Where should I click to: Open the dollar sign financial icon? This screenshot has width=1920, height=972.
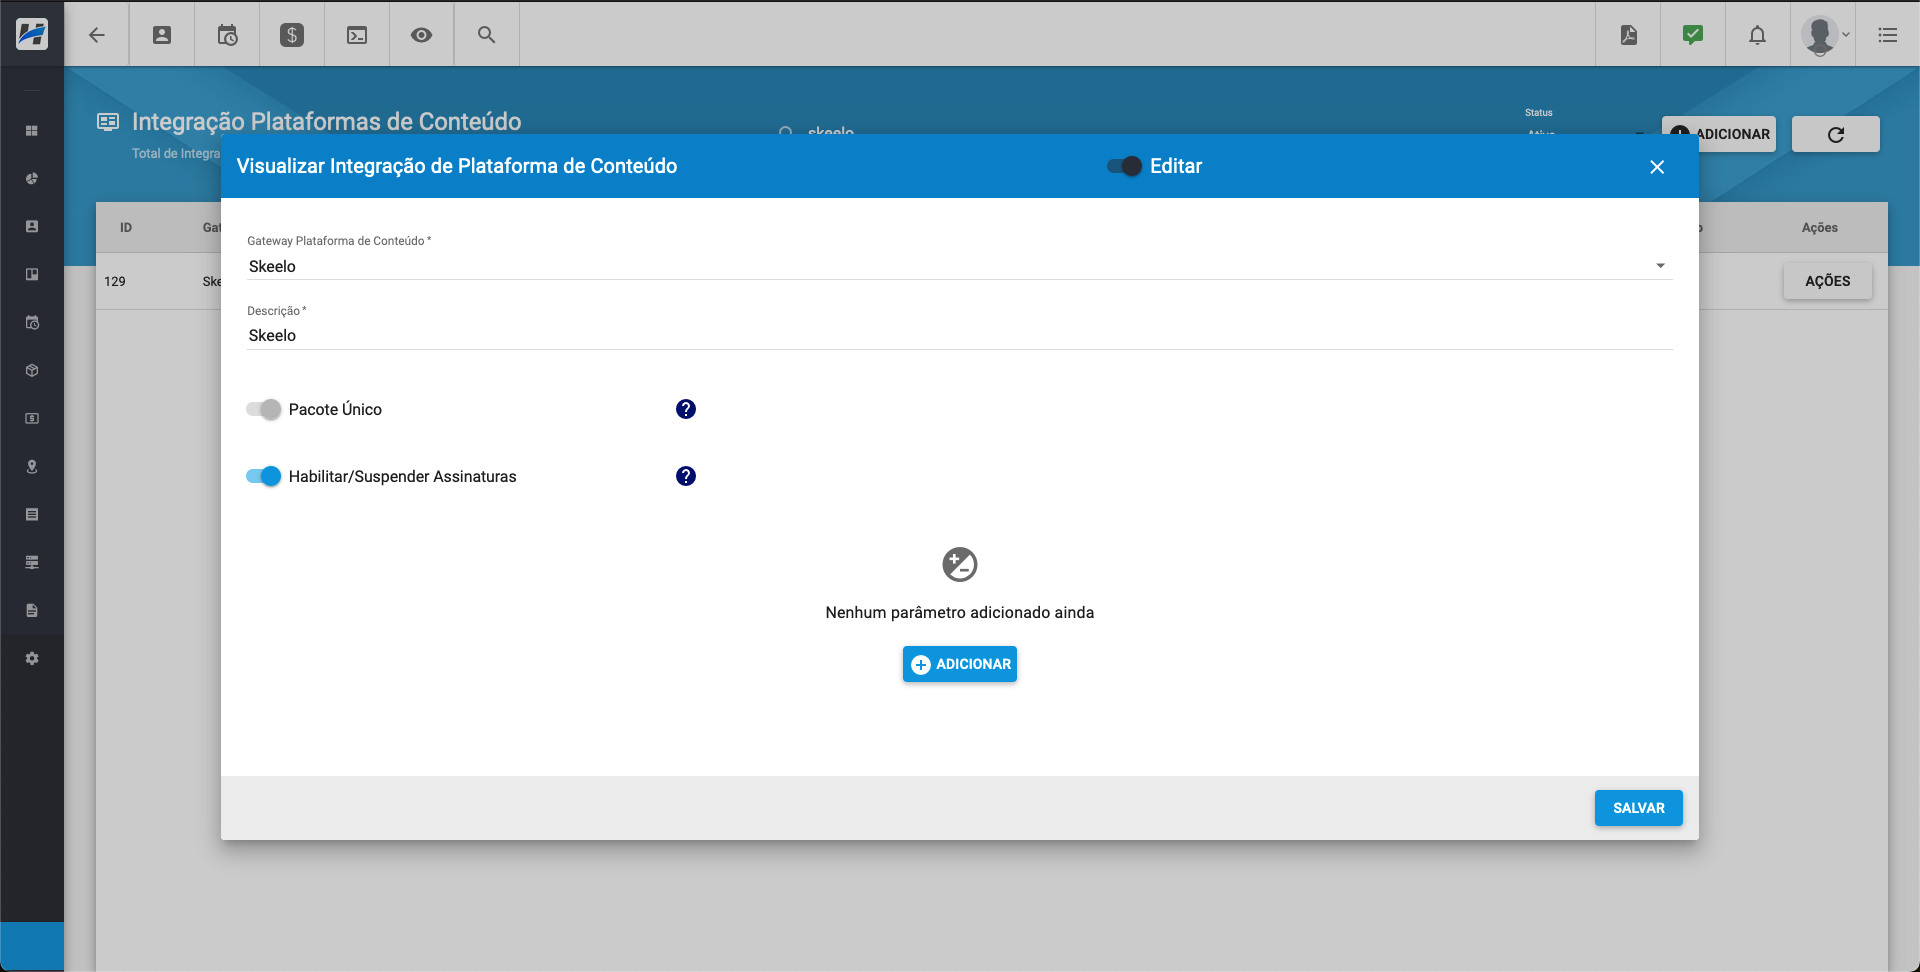point(292,35)
